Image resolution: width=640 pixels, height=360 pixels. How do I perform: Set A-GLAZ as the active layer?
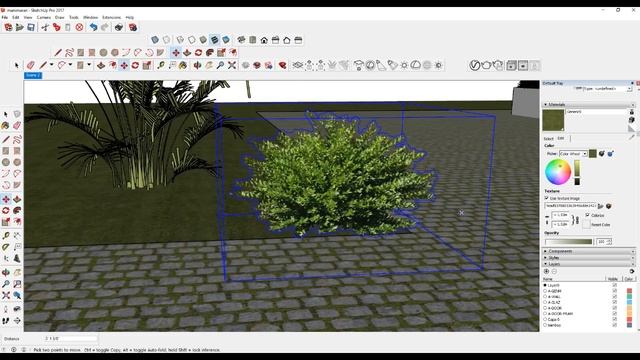(x=545, y=302)
